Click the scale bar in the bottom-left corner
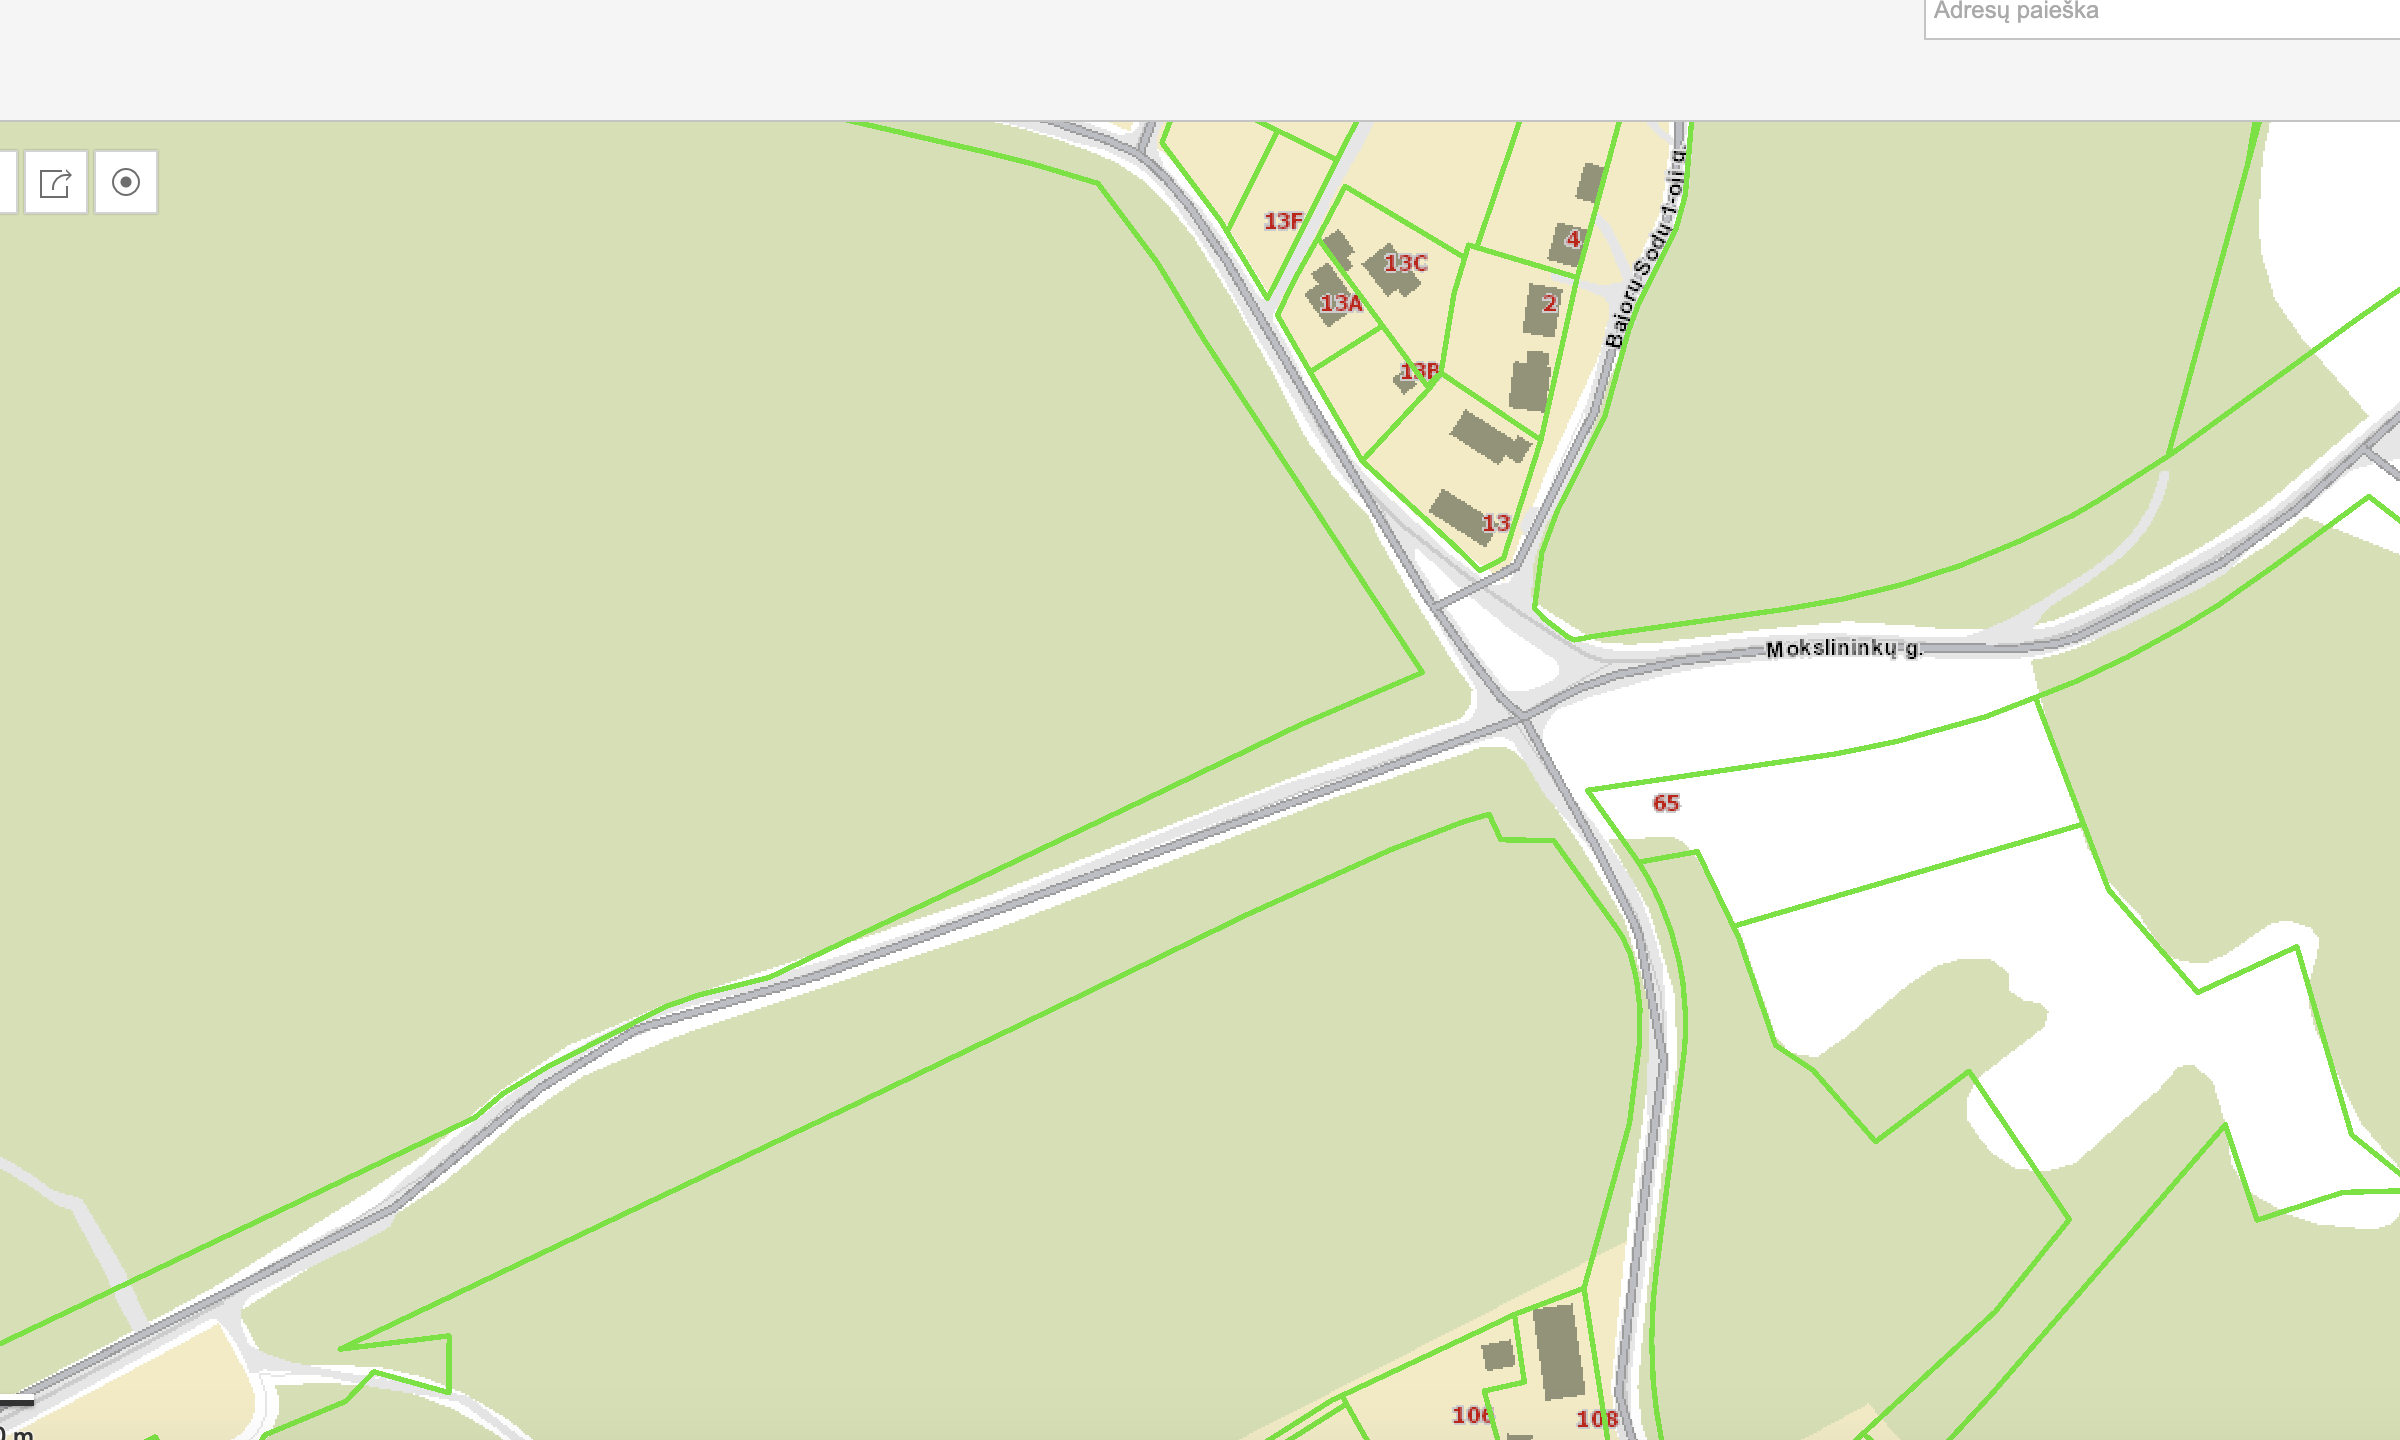 point(17,1403)
